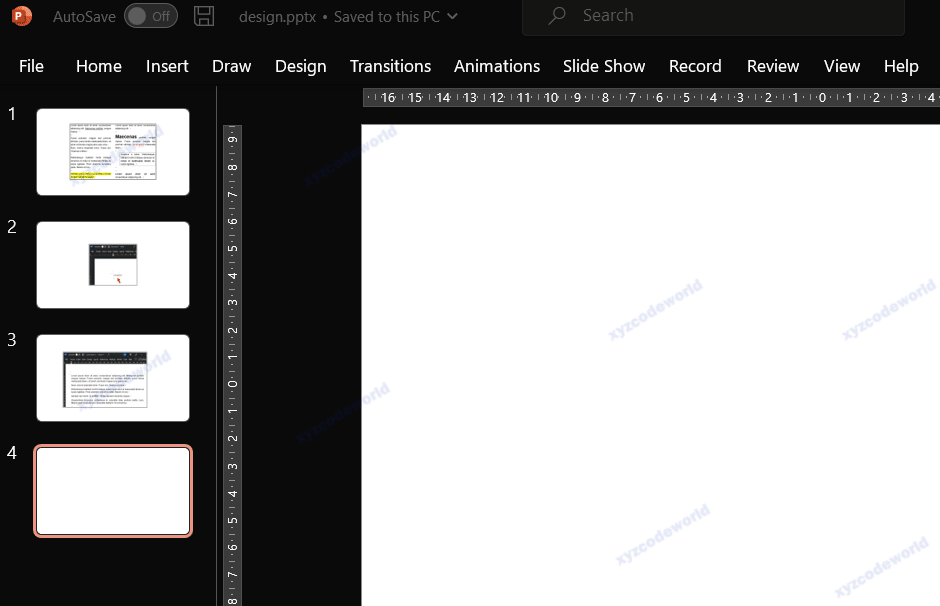
Task: Toggle the AutoSave switch
Action: point(150,16)
